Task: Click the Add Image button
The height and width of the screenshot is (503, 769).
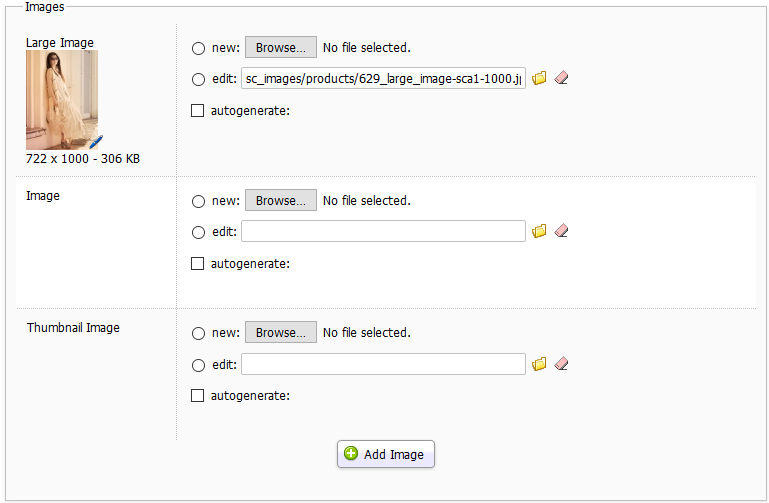Action: click(386, 454)
